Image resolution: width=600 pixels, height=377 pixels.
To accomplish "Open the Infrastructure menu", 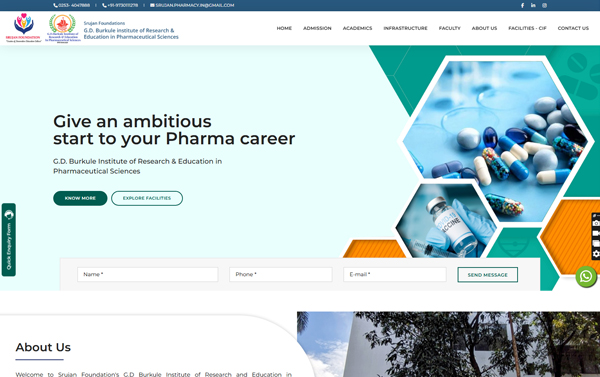I will (x=405, y=28).
